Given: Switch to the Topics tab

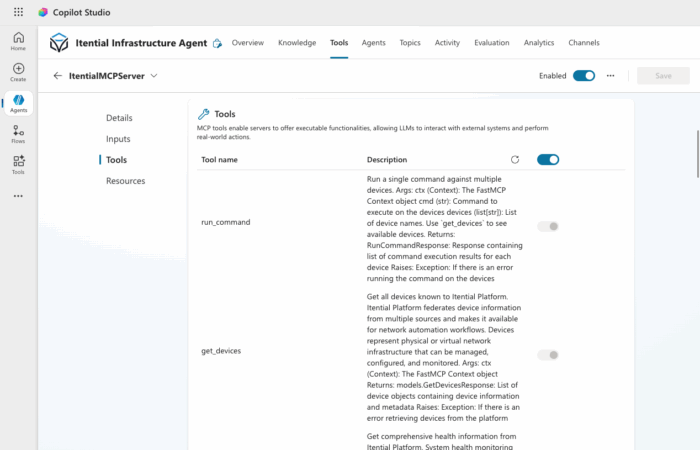Looking at the screenshot, I should [x=410, y=43].
